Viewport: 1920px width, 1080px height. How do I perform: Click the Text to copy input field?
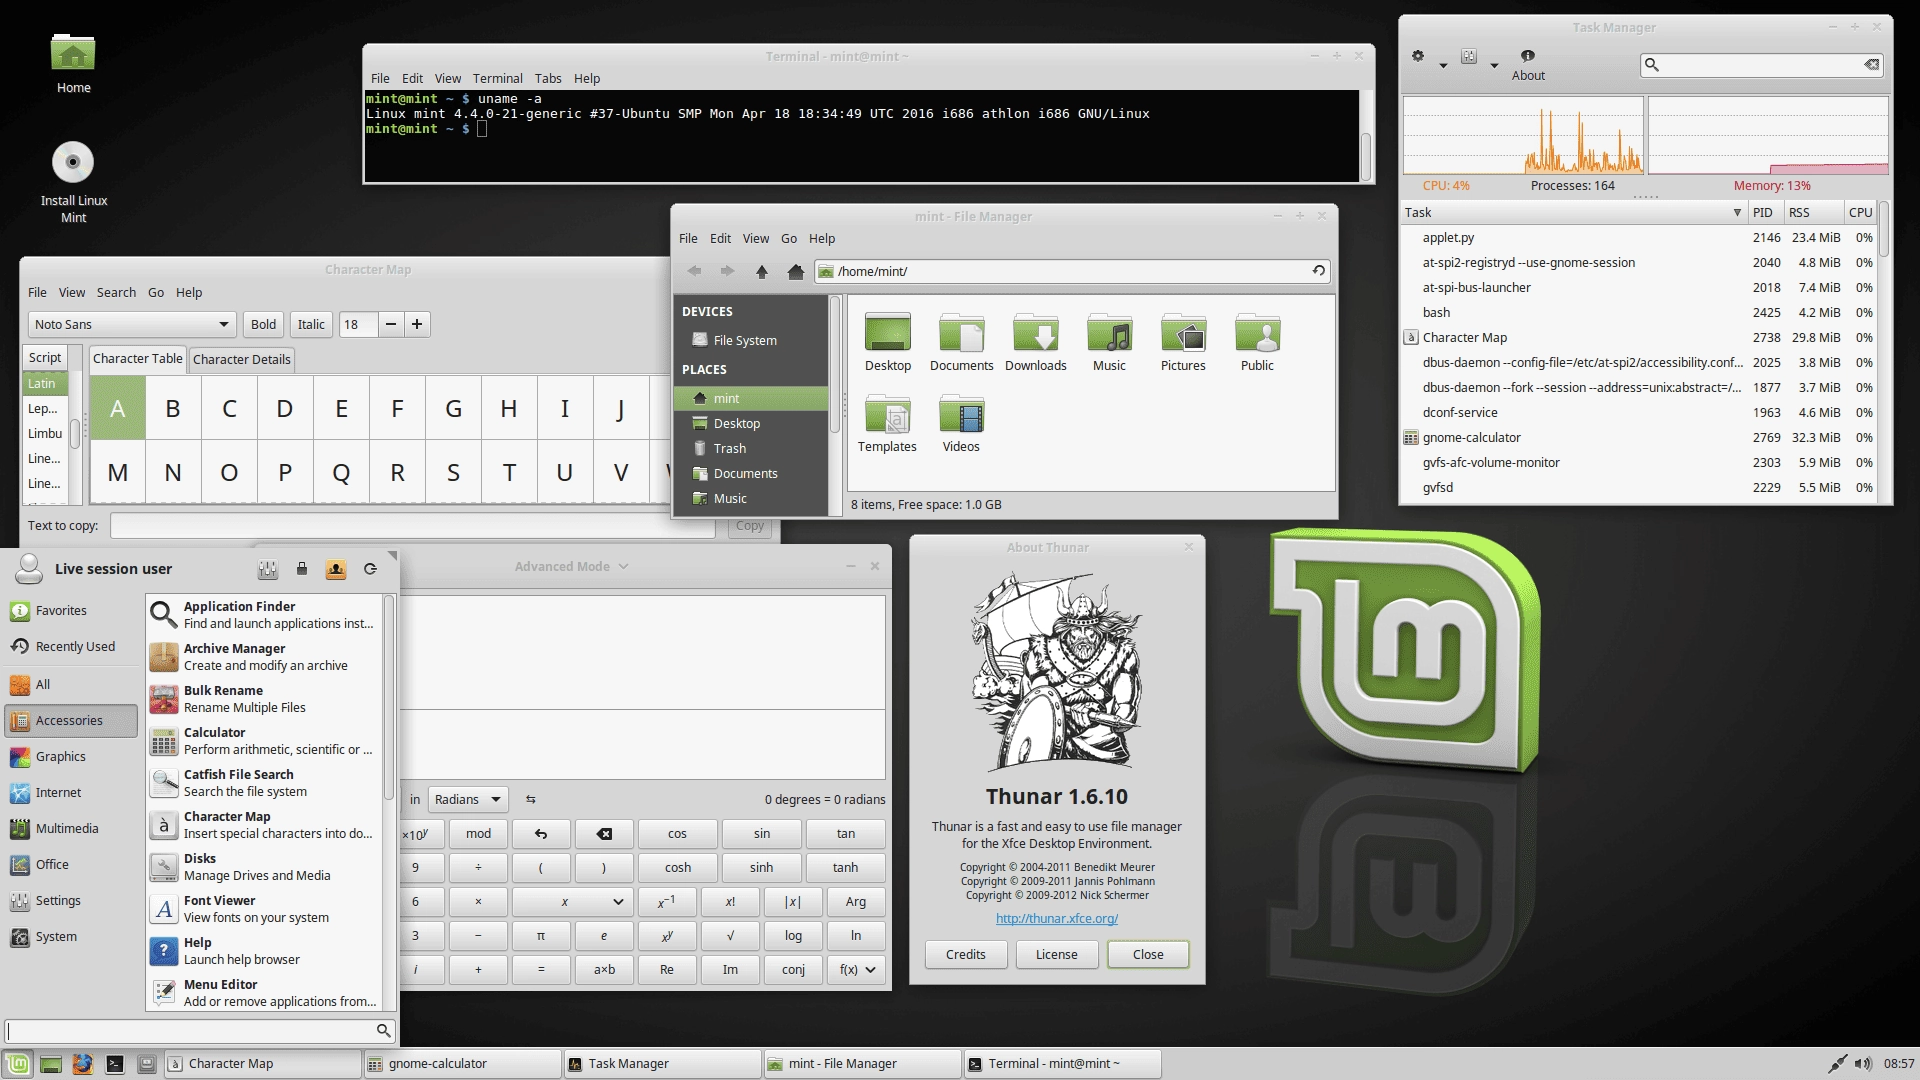(x=413, y=526)
